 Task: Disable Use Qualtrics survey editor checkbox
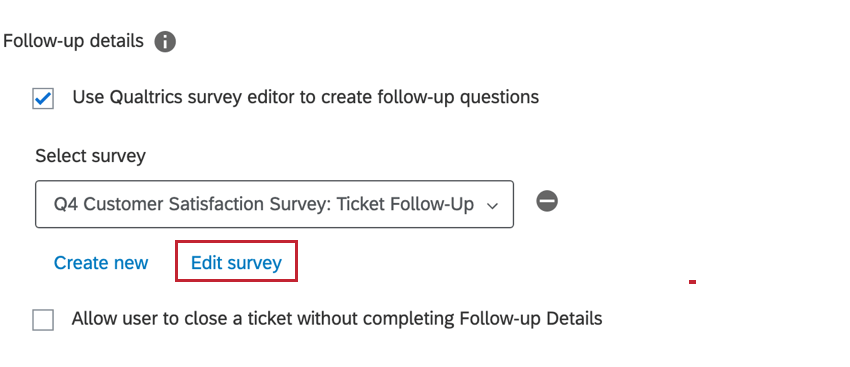point(43,99)
